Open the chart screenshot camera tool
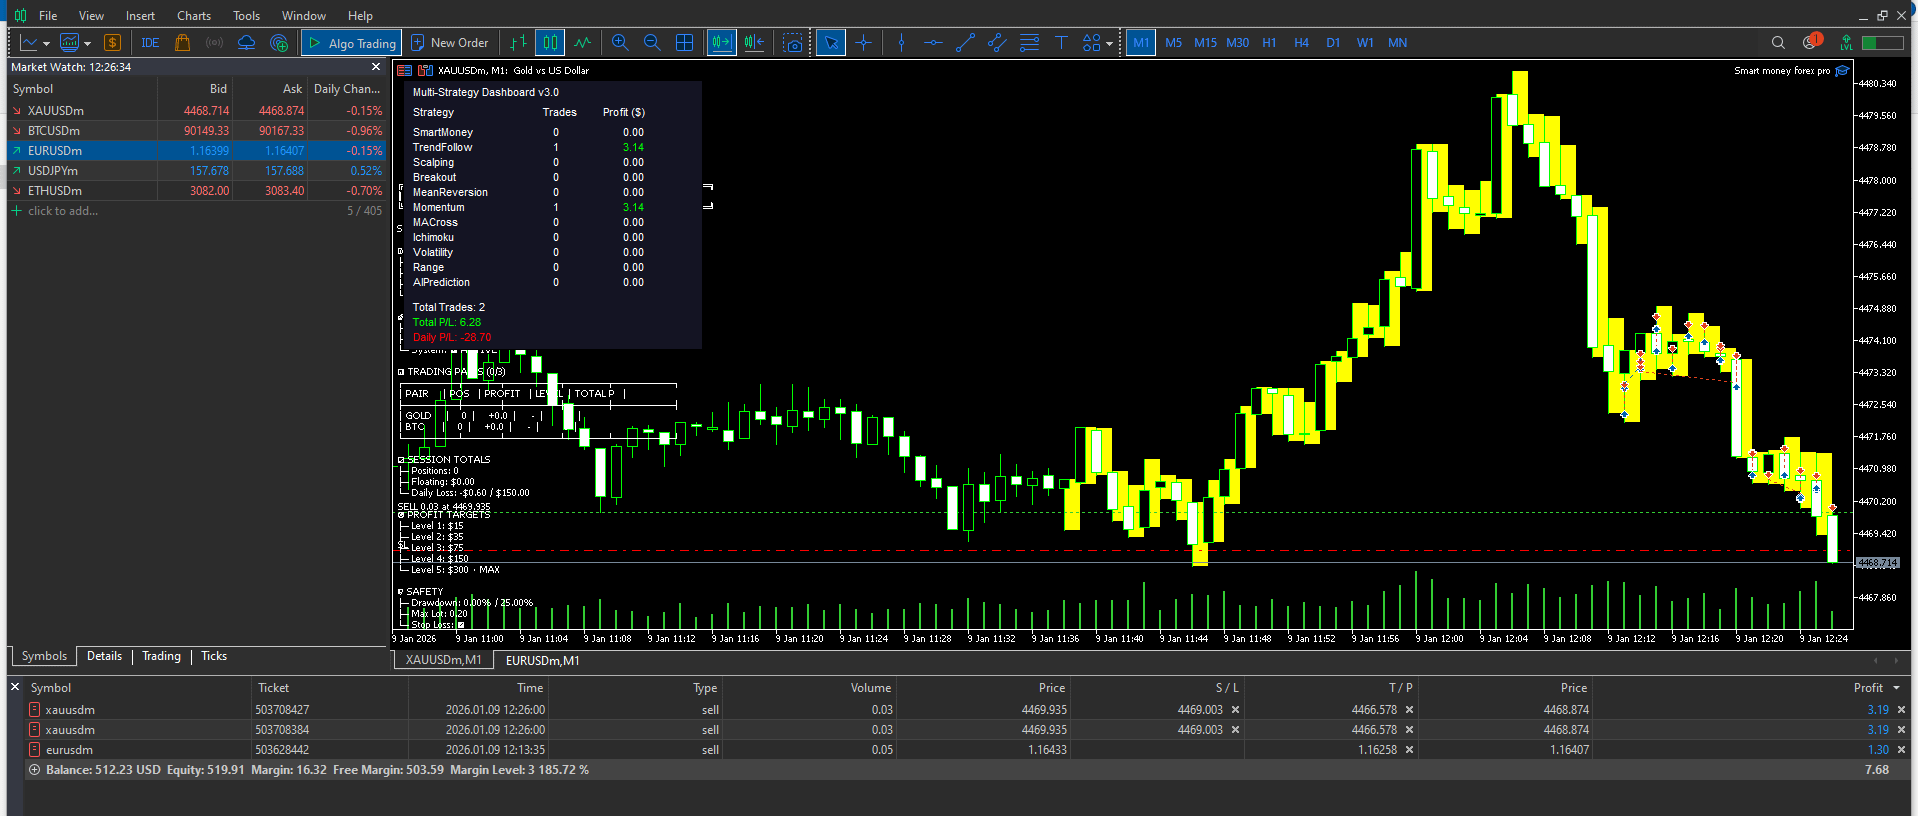Viewport: 1918px width, 816px height. pyautogui.click(x=793, y=43)
